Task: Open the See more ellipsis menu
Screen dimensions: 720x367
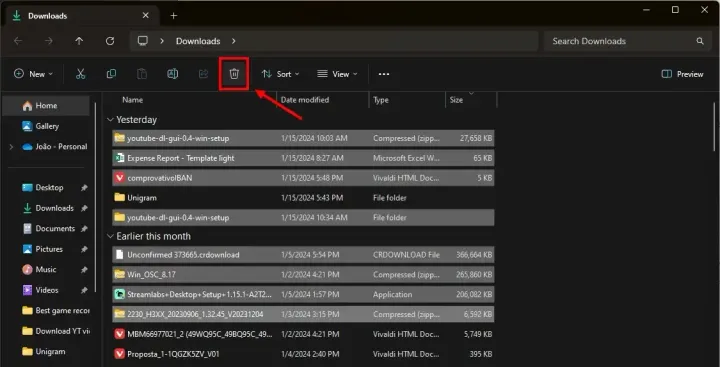Action: tap(384, 74)
